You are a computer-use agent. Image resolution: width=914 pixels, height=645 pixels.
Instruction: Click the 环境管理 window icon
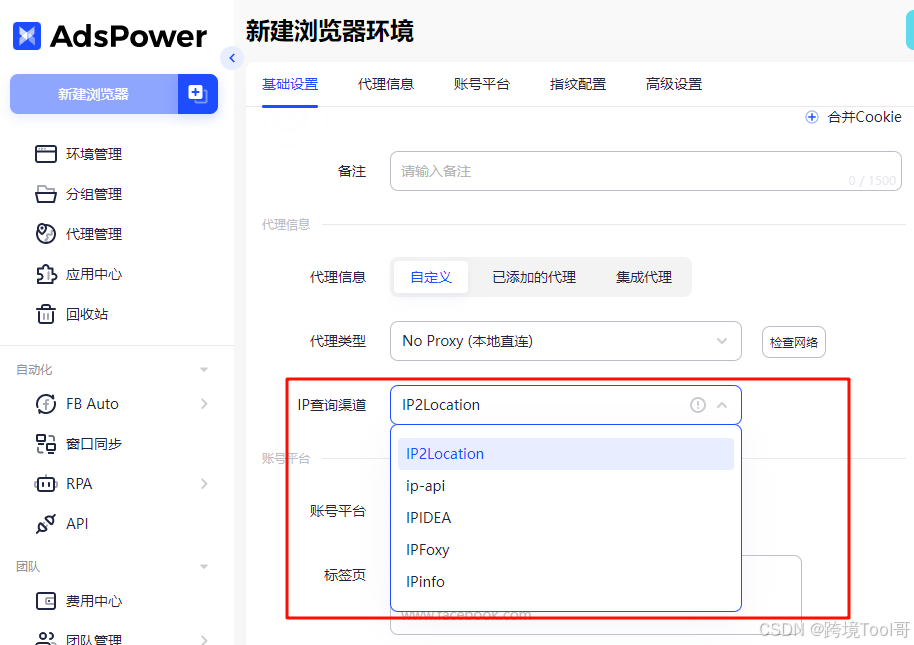45,154
